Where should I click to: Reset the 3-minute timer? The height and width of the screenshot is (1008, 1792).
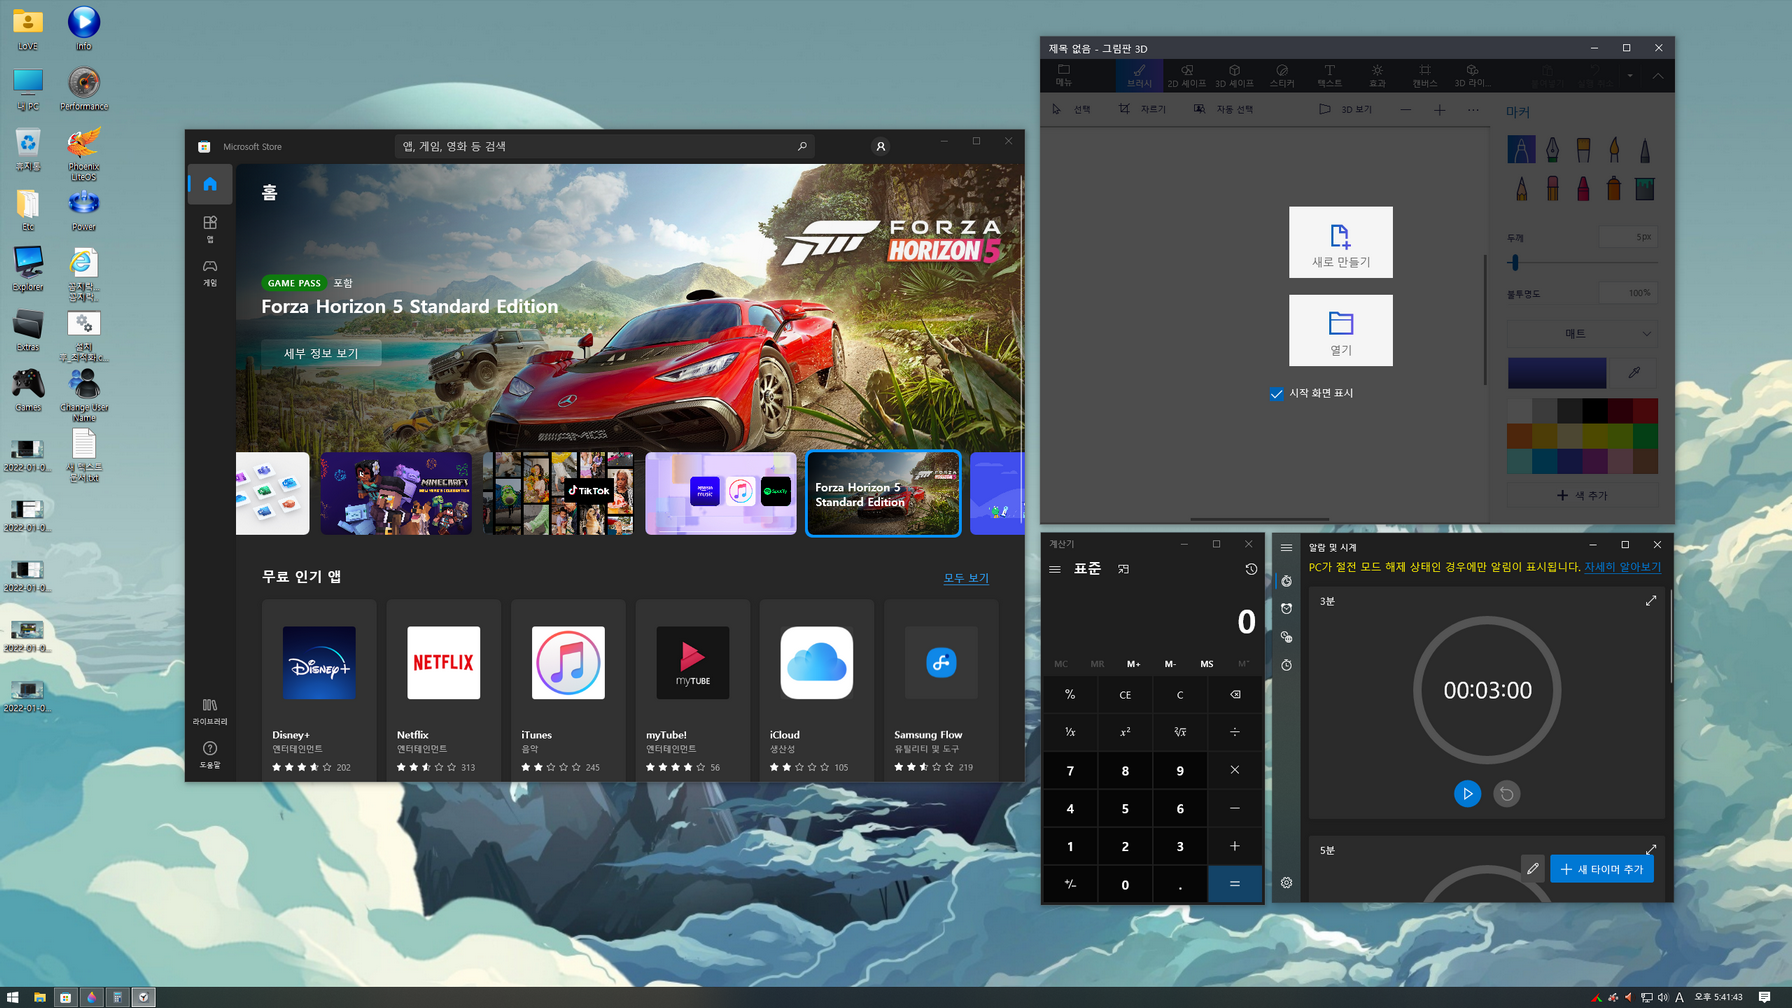tap(1507, 794)
